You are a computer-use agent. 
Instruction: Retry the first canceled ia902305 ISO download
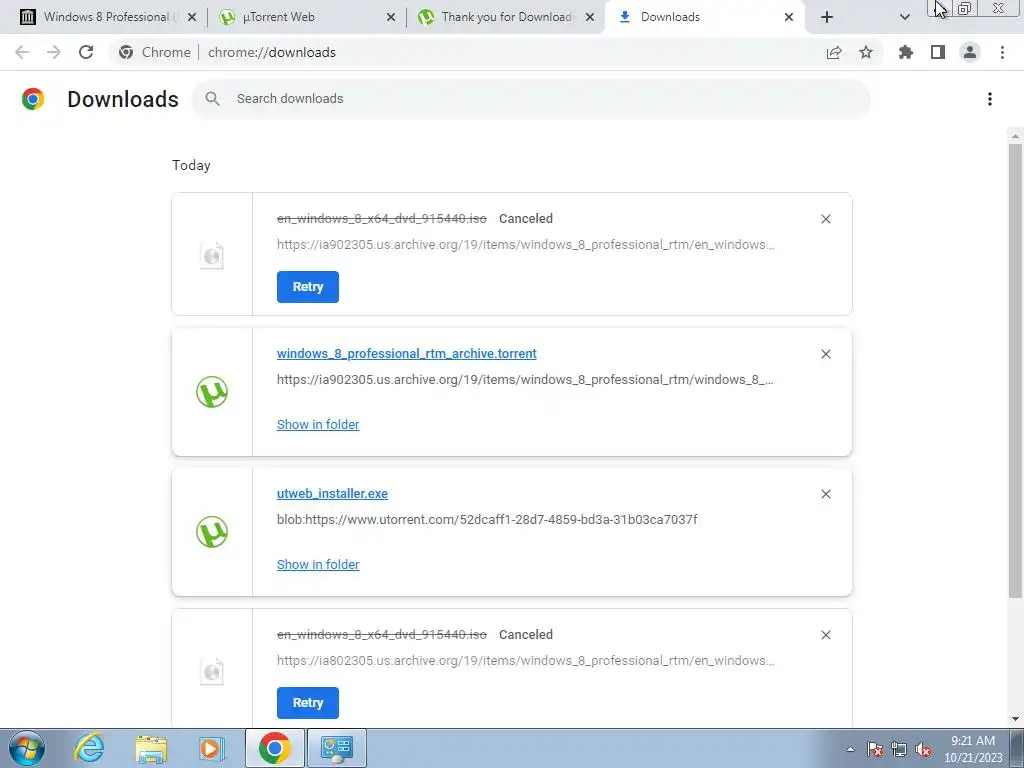click(x=308, y=287)
